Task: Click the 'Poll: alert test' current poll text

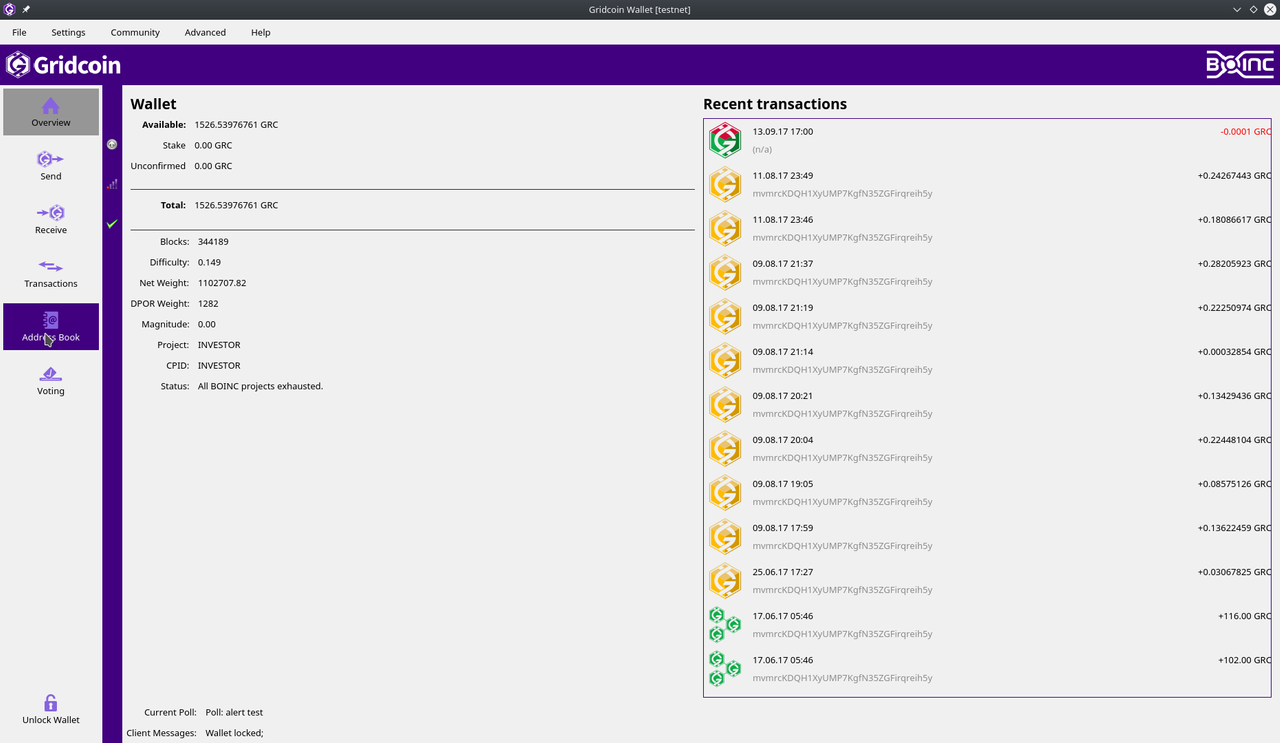Action: click(x=234, y=712)
